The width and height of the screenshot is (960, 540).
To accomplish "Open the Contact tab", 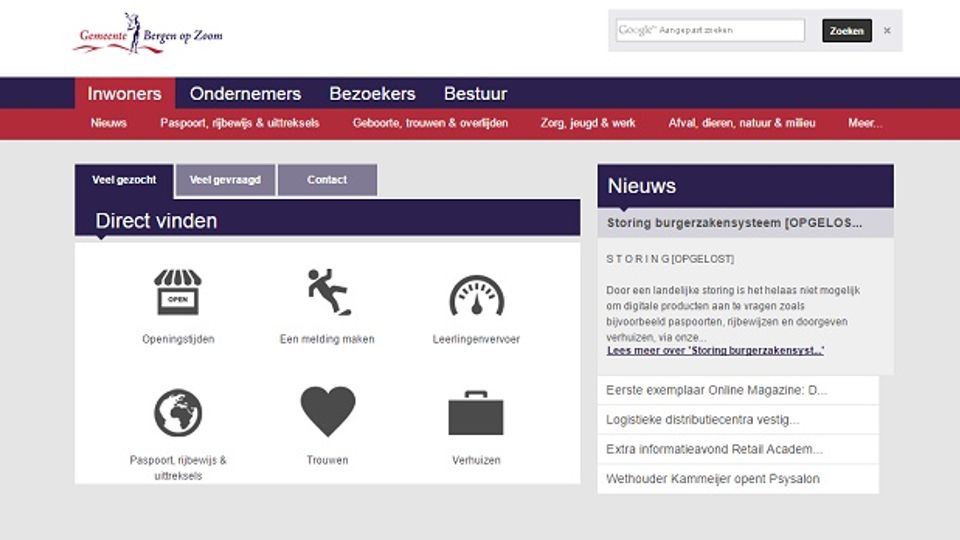I will (x=327, y=180).
